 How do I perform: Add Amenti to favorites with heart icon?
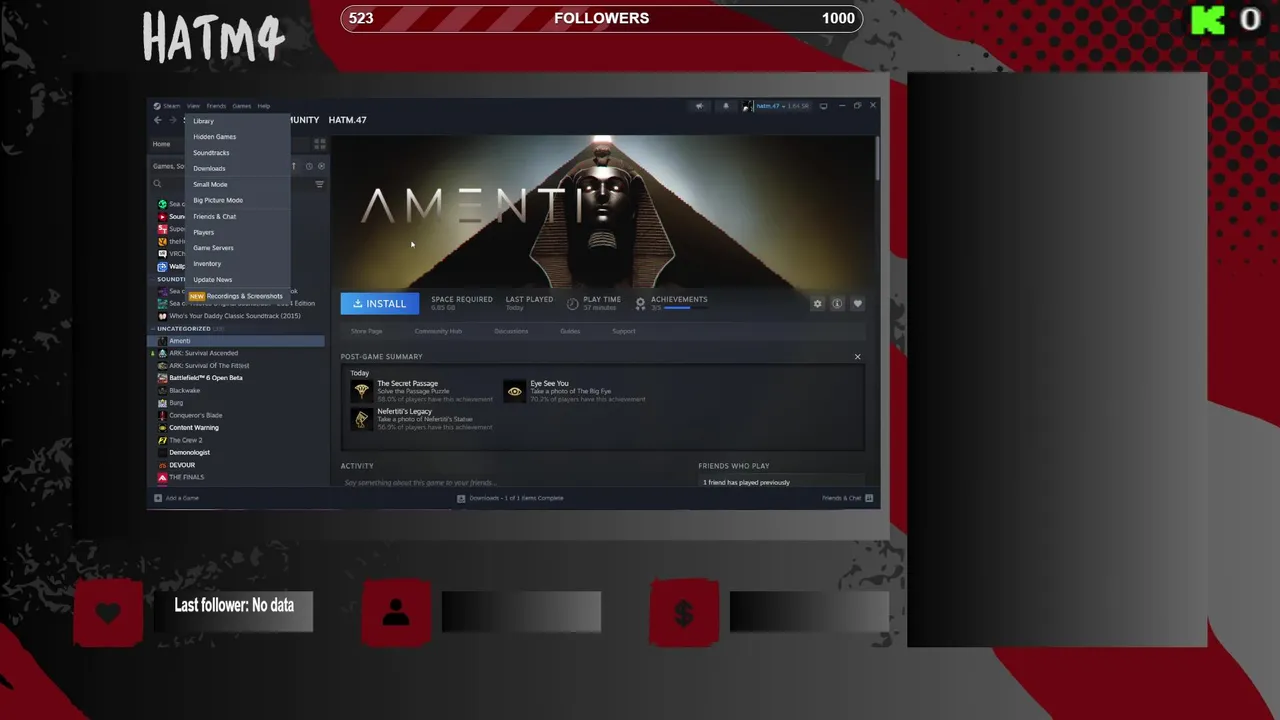click(x=857, y=304)
